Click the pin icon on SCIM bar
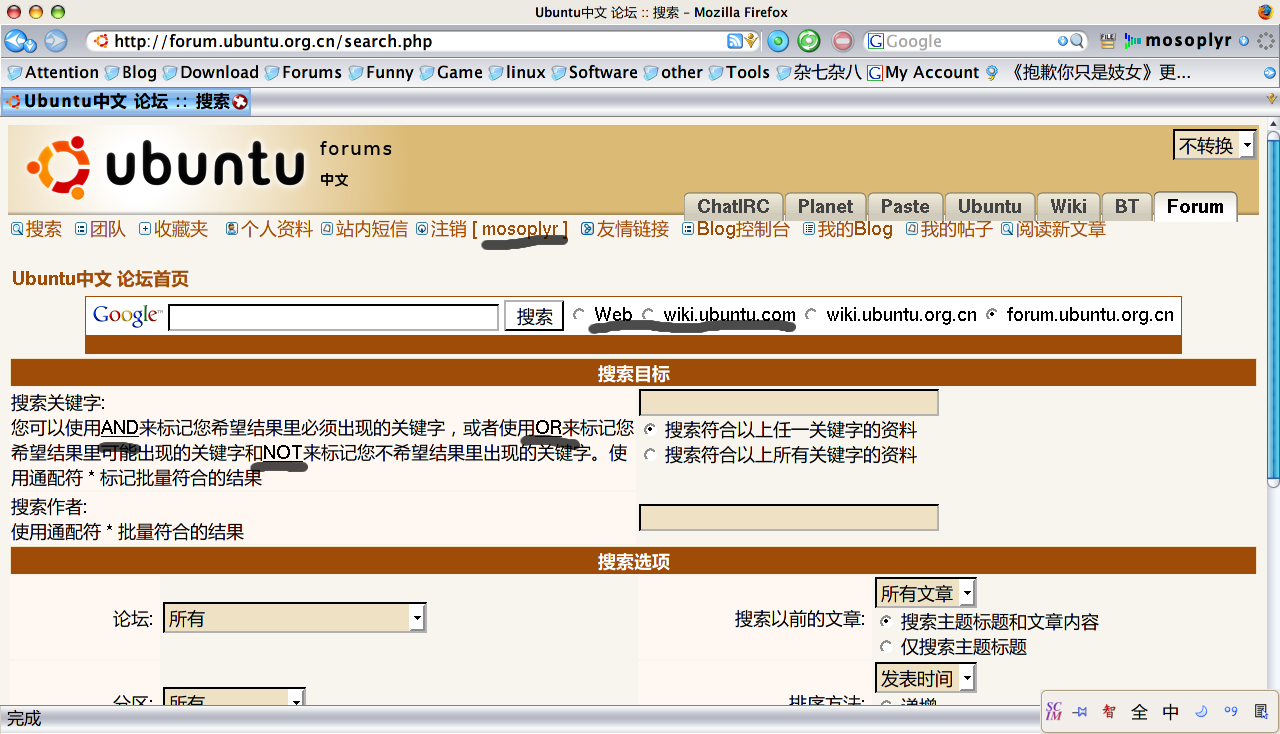 click(x=1080, y=712)
